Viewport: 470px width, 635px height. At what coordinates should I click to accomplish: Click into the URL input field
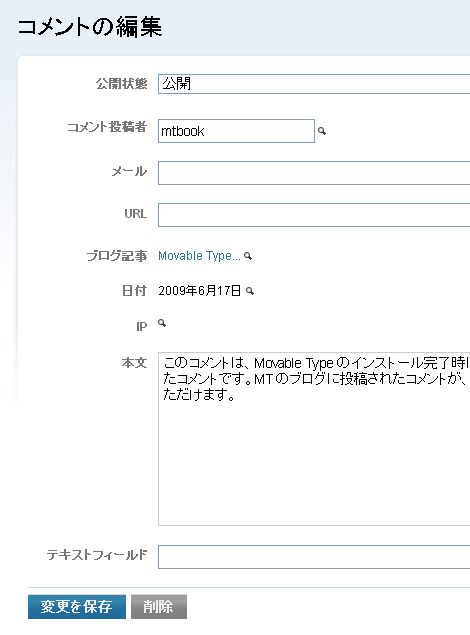coord(314,215)
